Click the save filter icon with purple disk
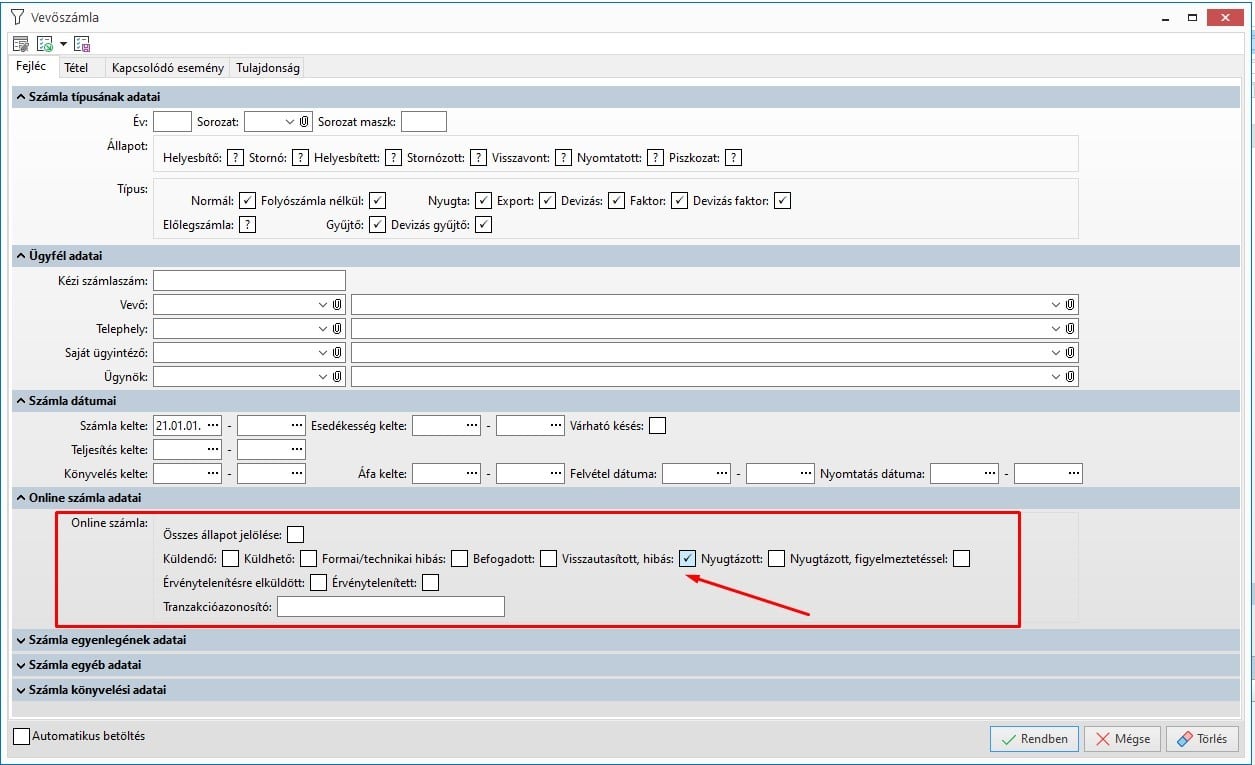The image size is (1255, 765). click(x=82, y=44)
